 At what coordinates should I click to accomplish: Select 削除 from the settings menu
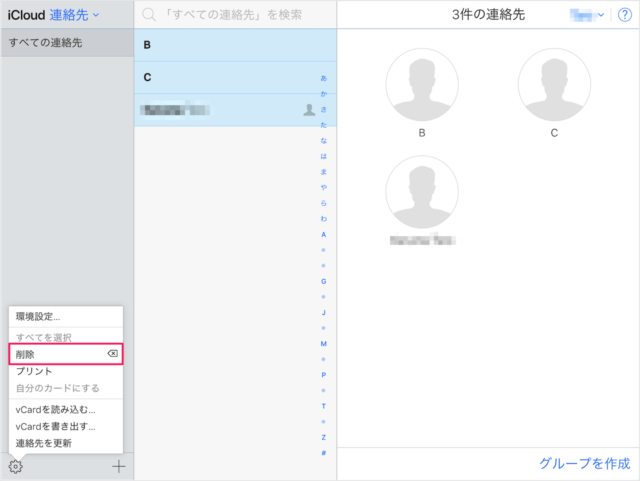pyautogui.click(x=26, y=355)
